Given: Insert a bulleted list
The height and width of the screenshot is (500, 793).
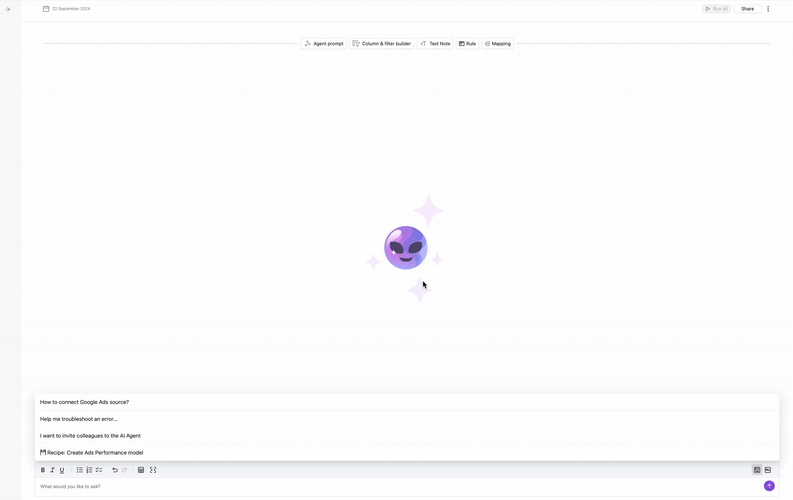Looking at the screenshot, I should (x=79, y=470).
